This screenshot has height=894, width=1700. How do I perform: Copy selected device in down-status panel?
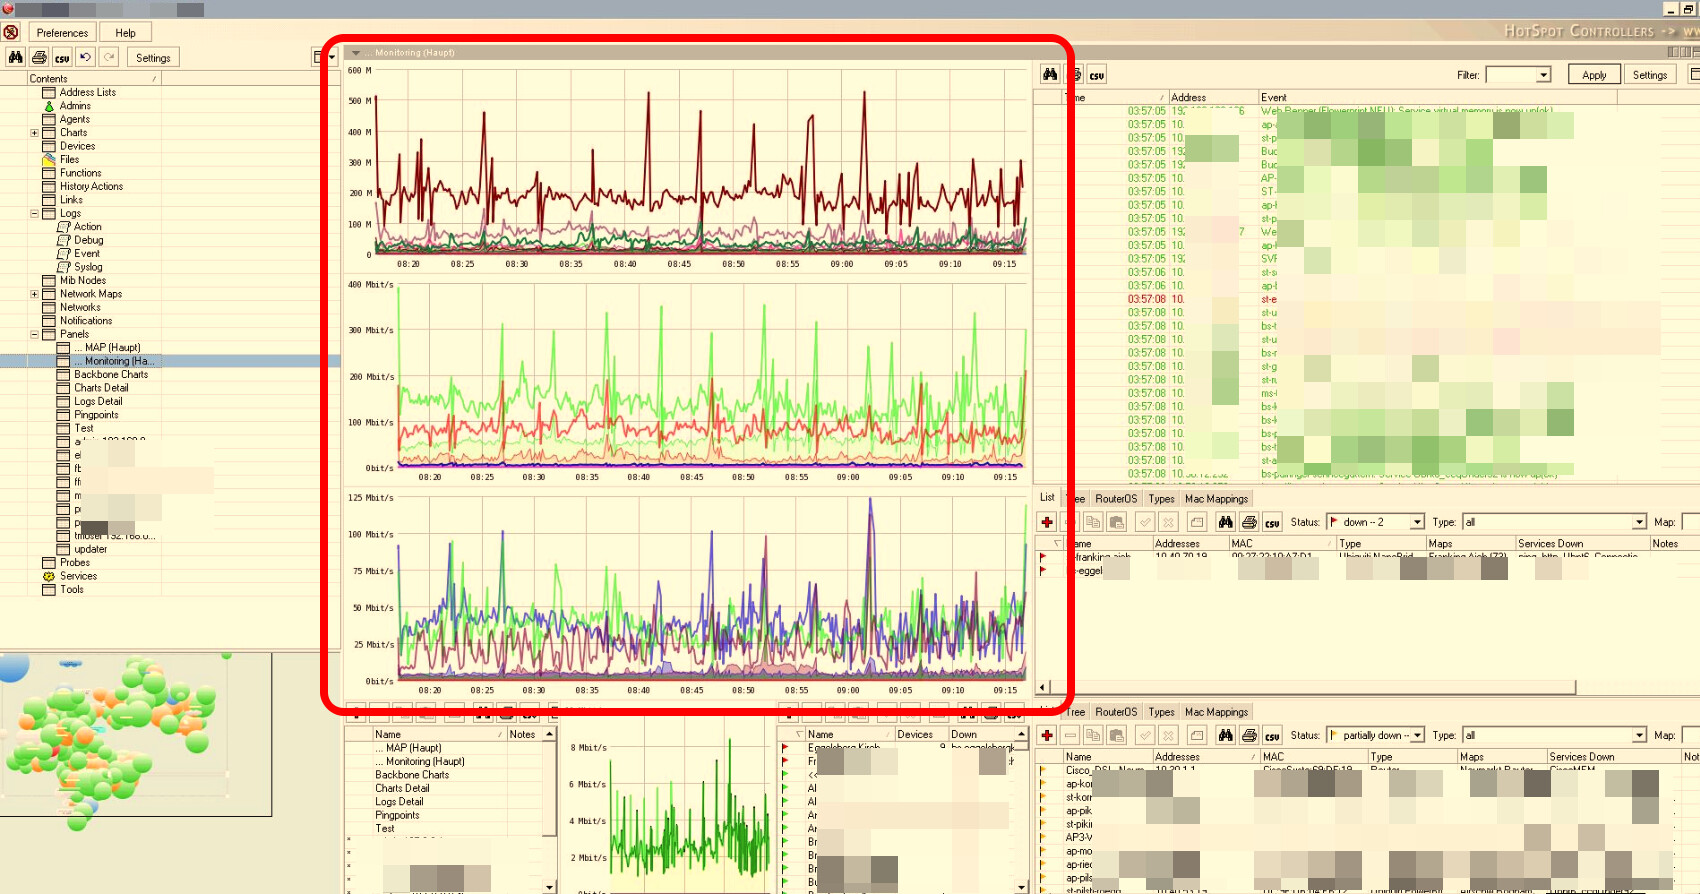(x=1093, y=522)
